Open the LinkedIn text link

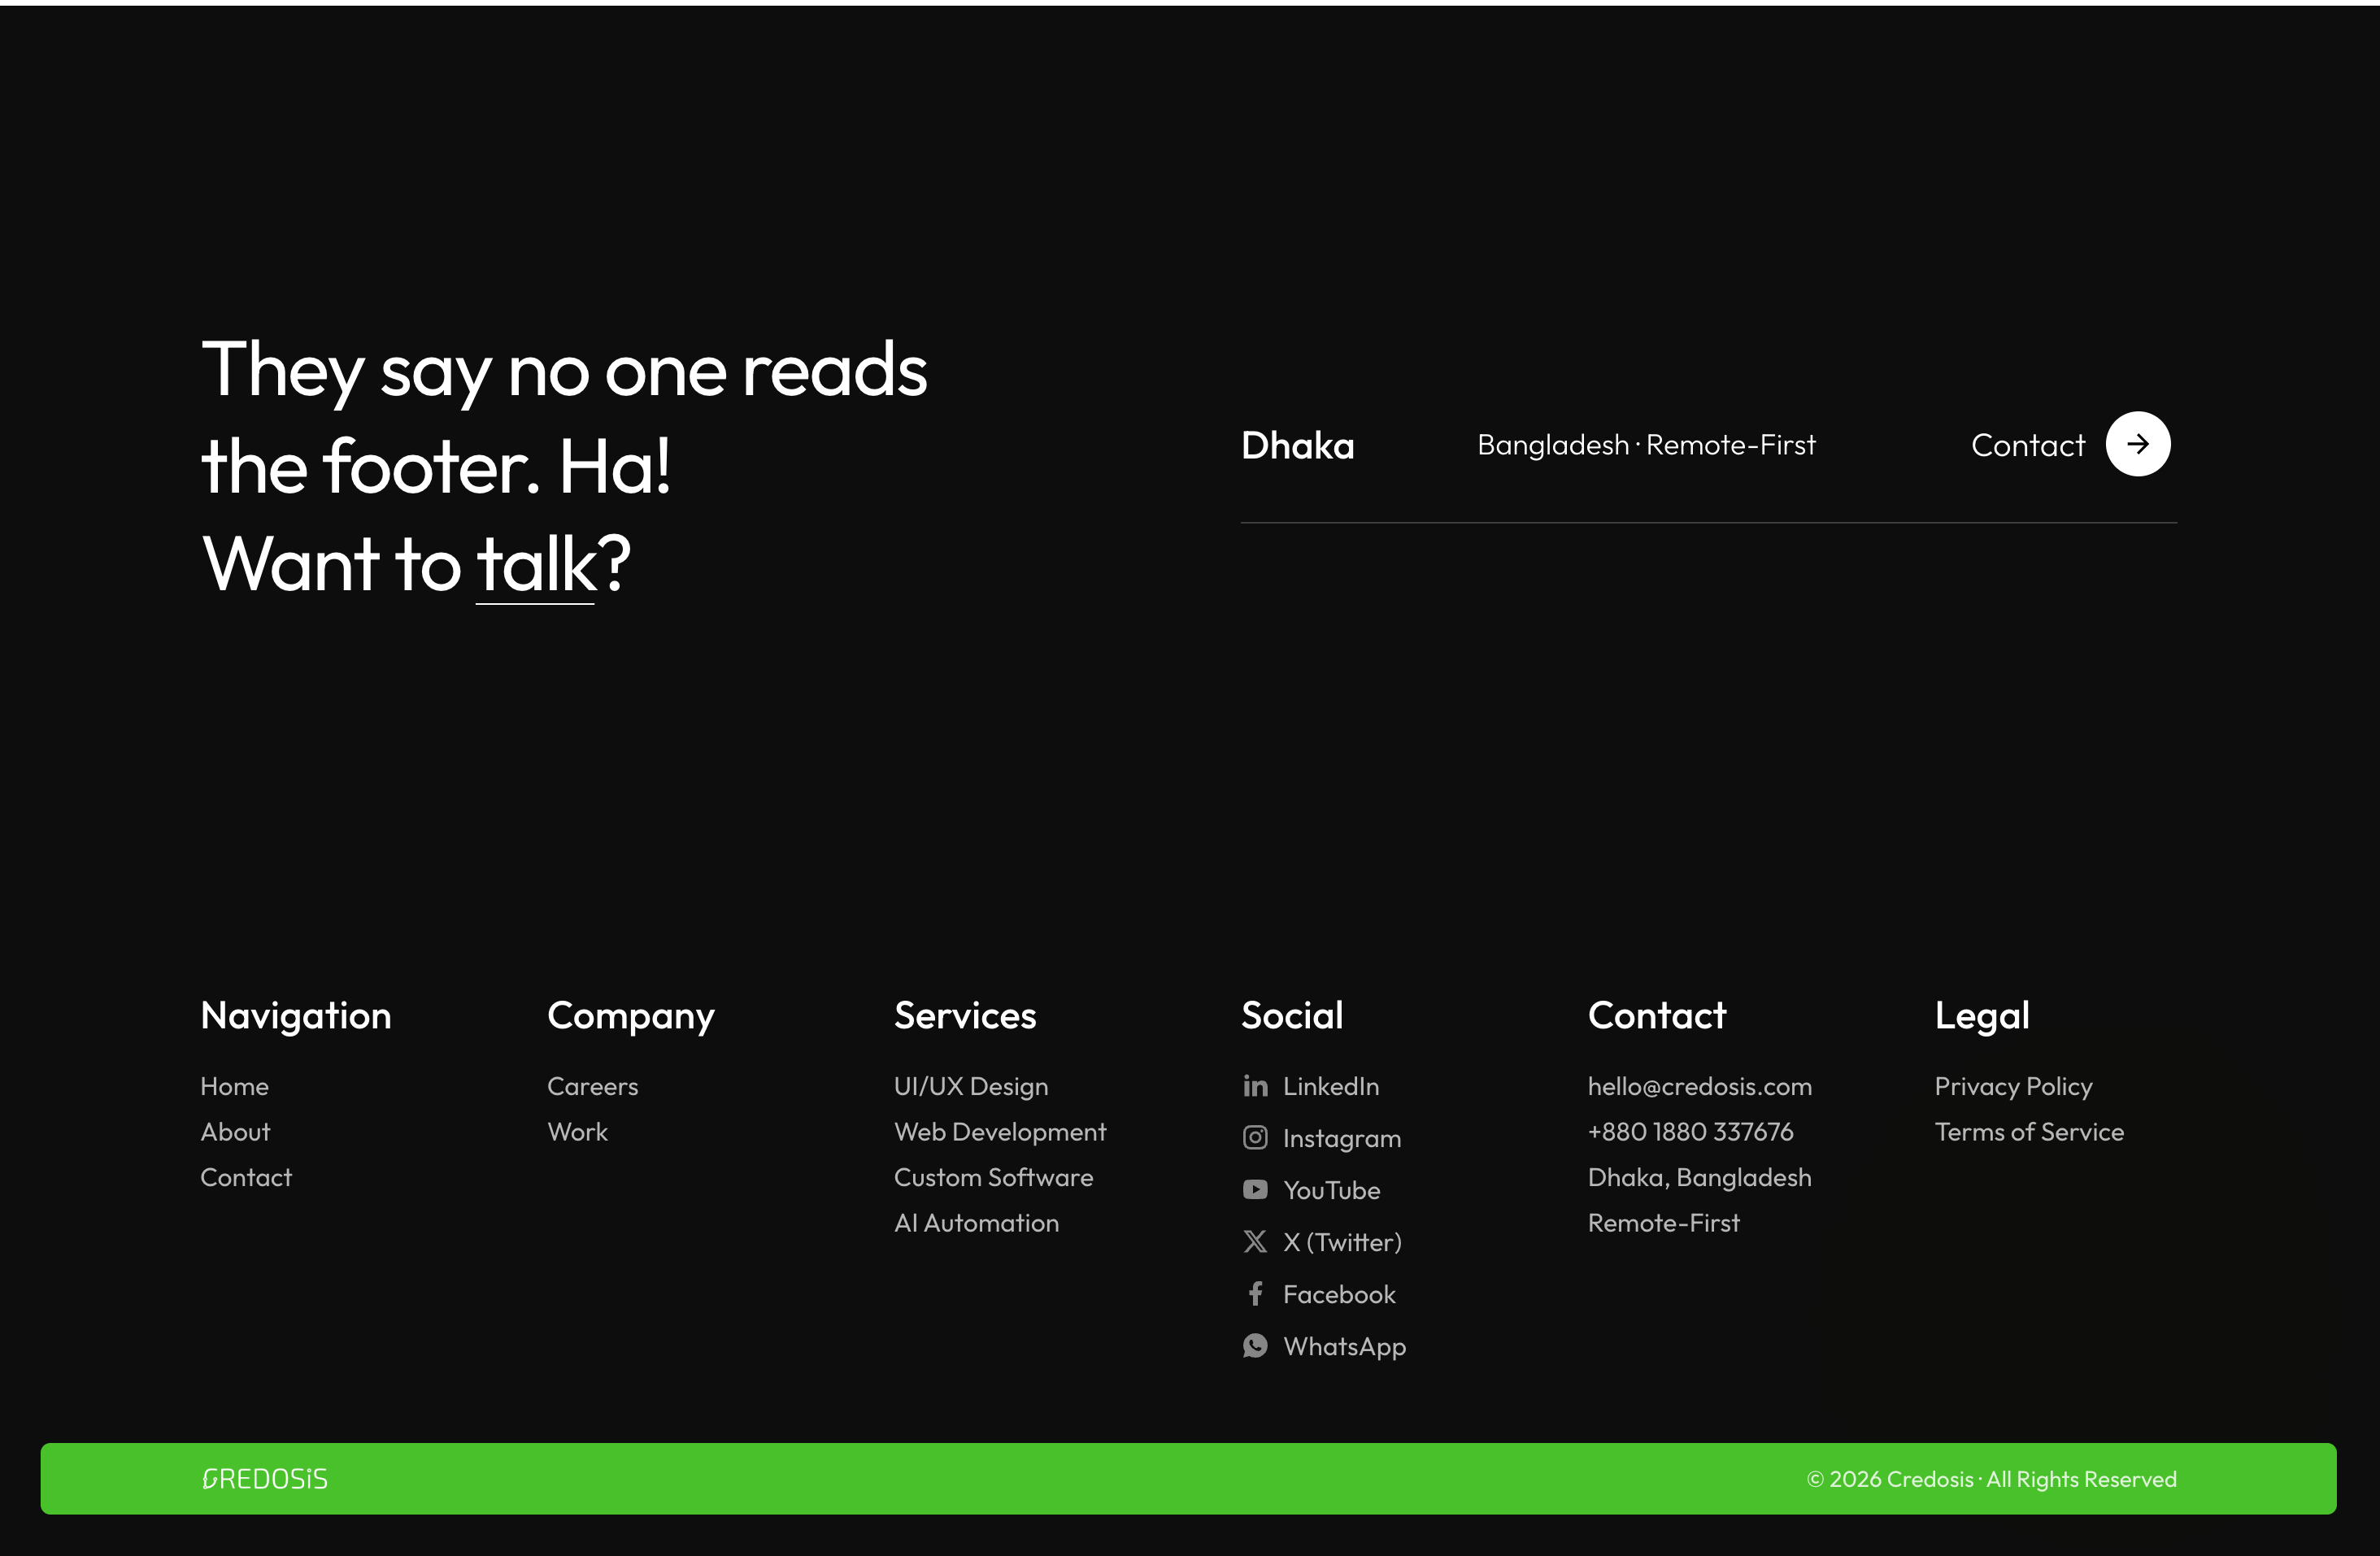[1331, 1086]
